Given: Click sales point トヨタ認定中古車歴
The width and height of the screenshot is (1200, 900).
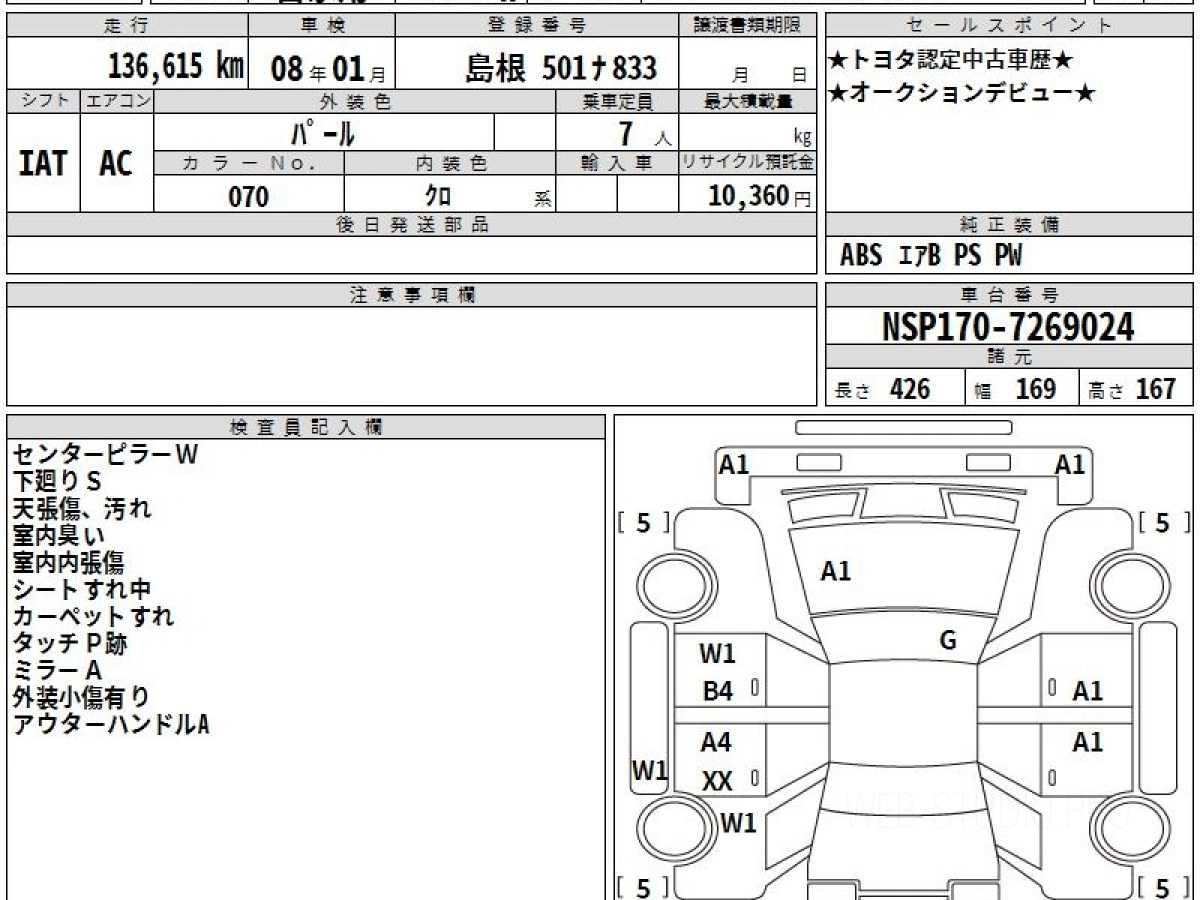Looking at the screenshot, I should click(951, 61).
